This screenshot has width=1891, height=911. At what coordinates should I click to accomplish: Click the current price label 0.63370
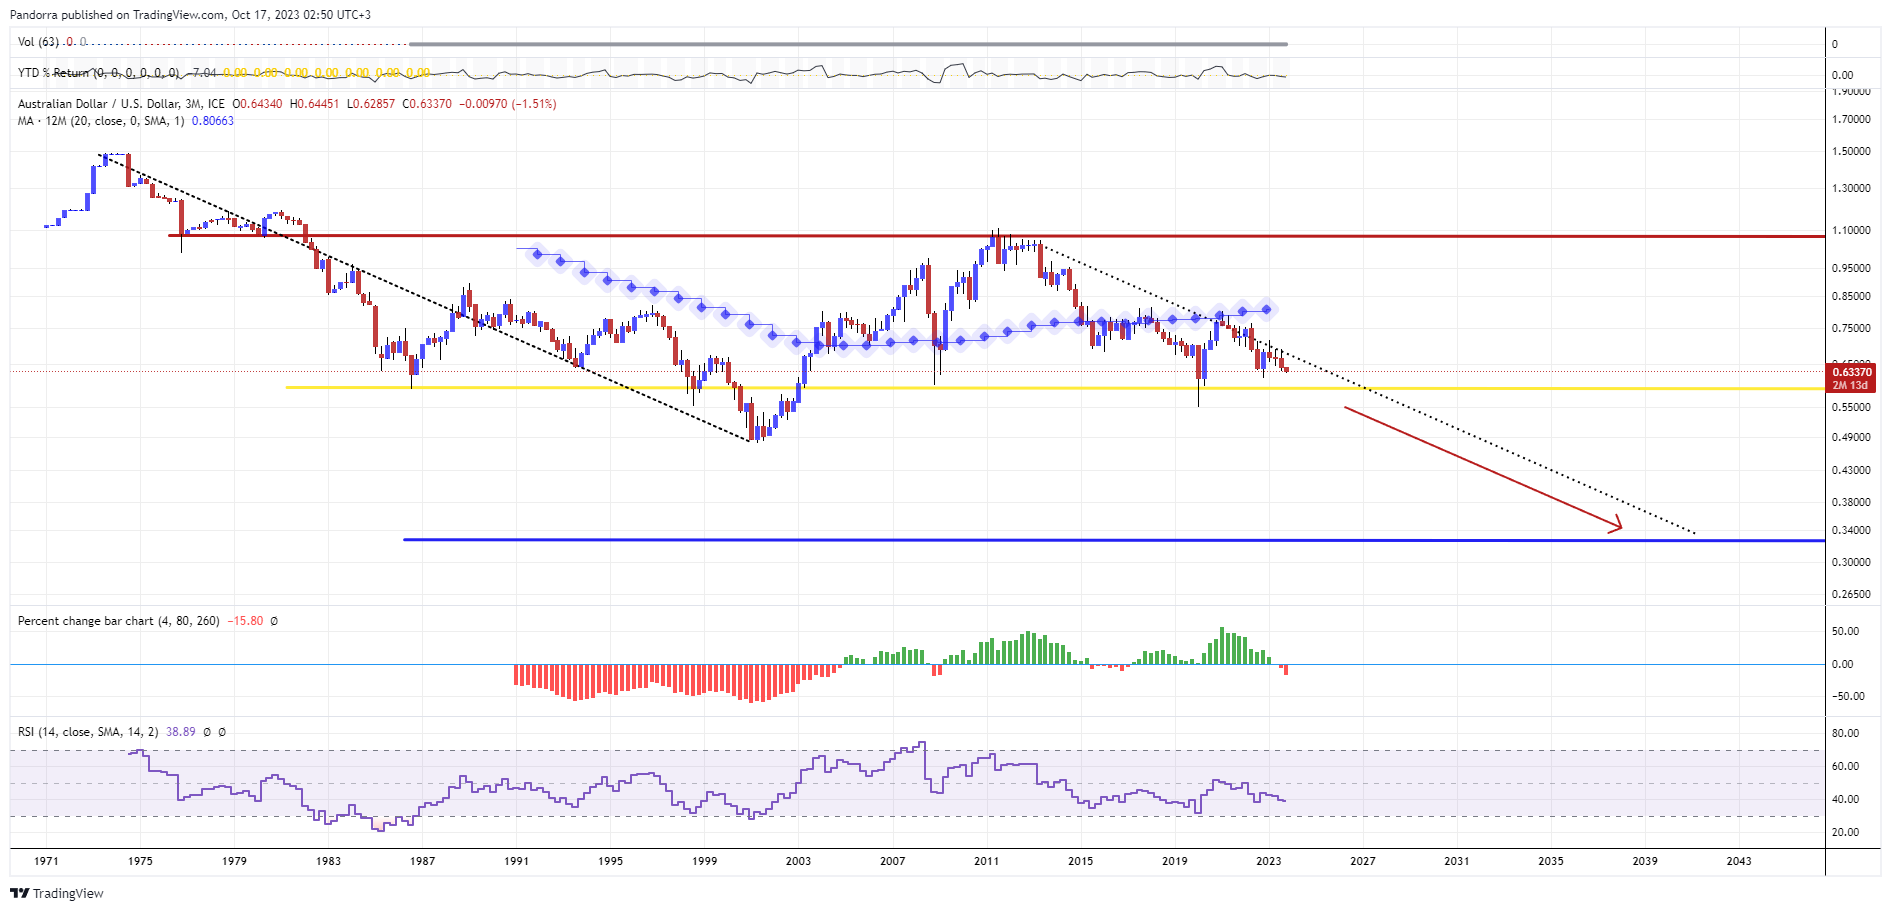coord(1851,372)
